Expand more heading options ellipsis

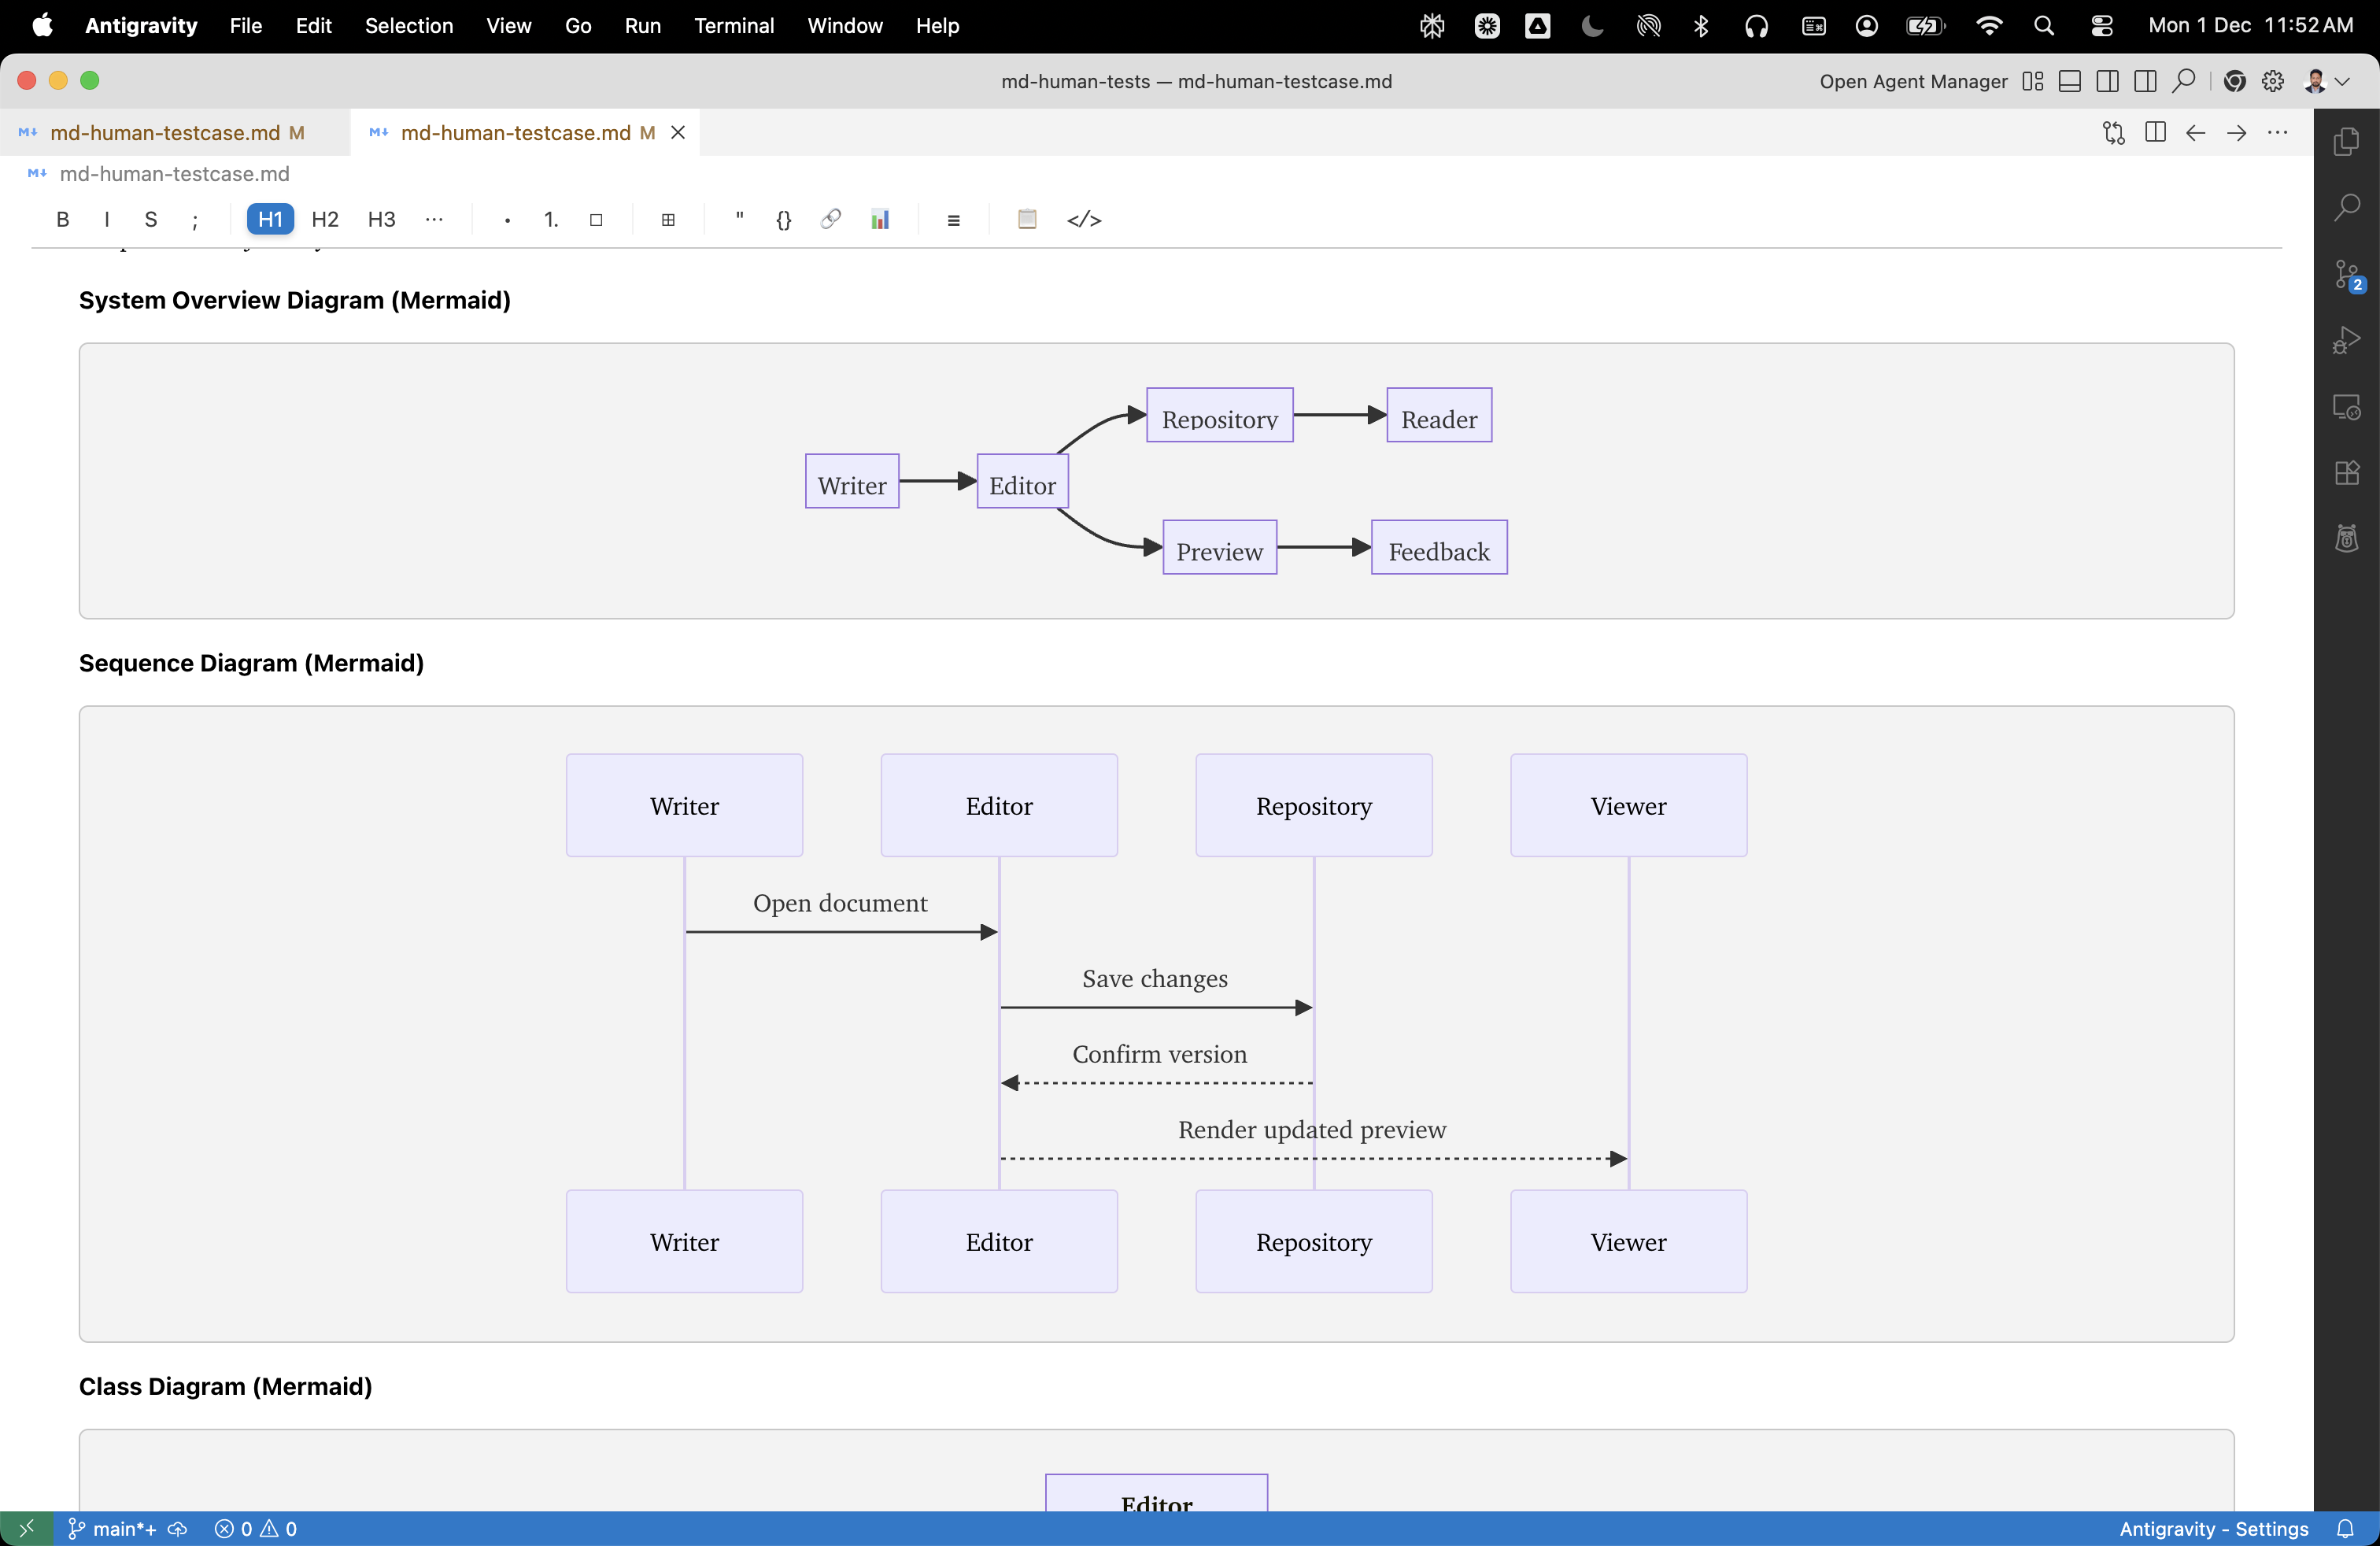pyautogui.click(x=434, y=220)
